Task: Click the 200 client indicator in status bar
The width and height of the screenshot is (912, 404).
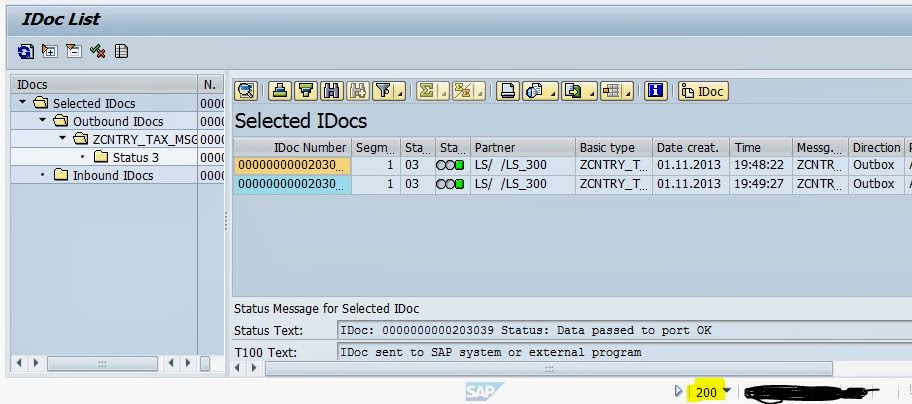Action: [x=706, y=392]
